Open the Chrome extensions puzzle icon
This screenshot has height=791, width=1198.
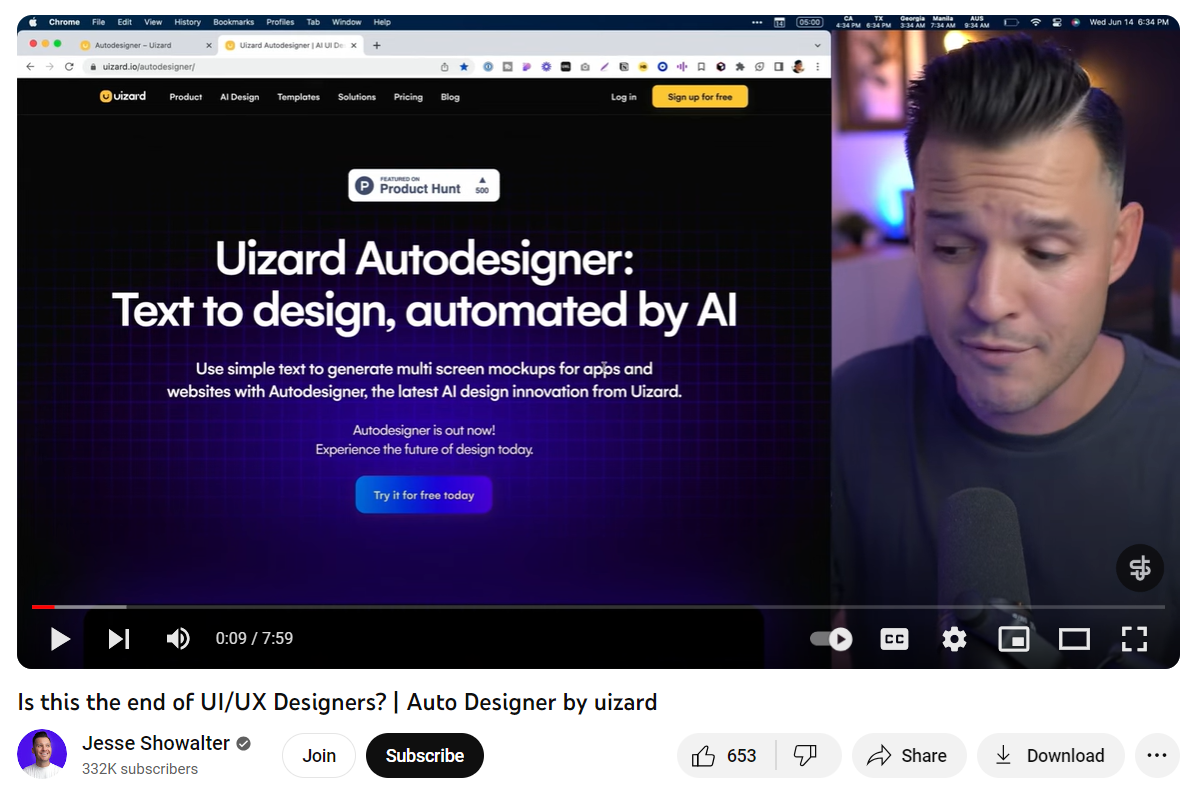point(740,66)
